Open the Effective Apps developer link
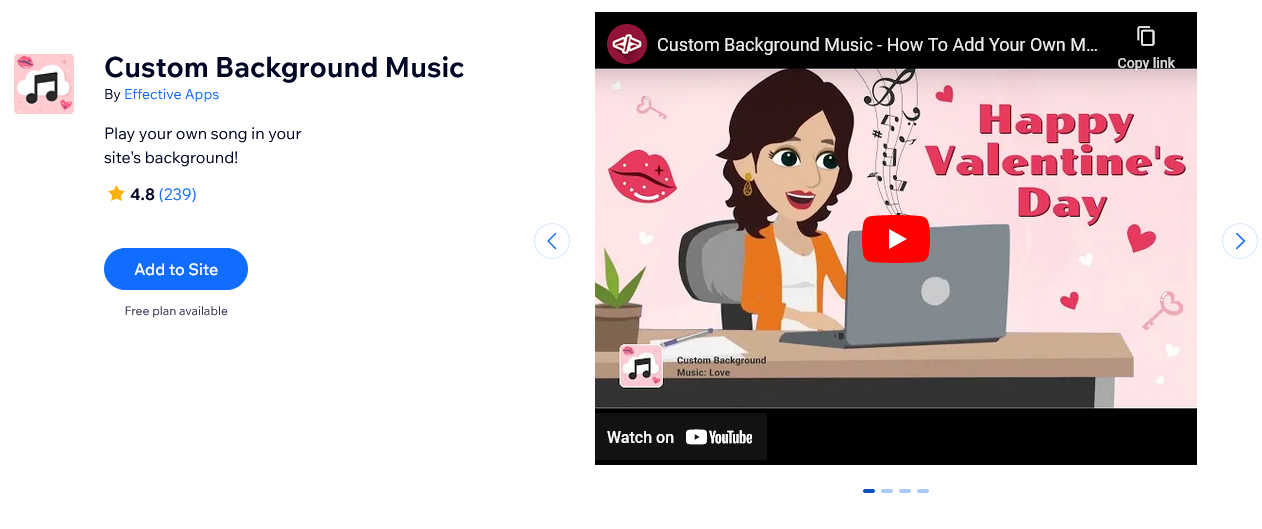The width and height of the screenshot is (1262, 529). tap(171, 94)
